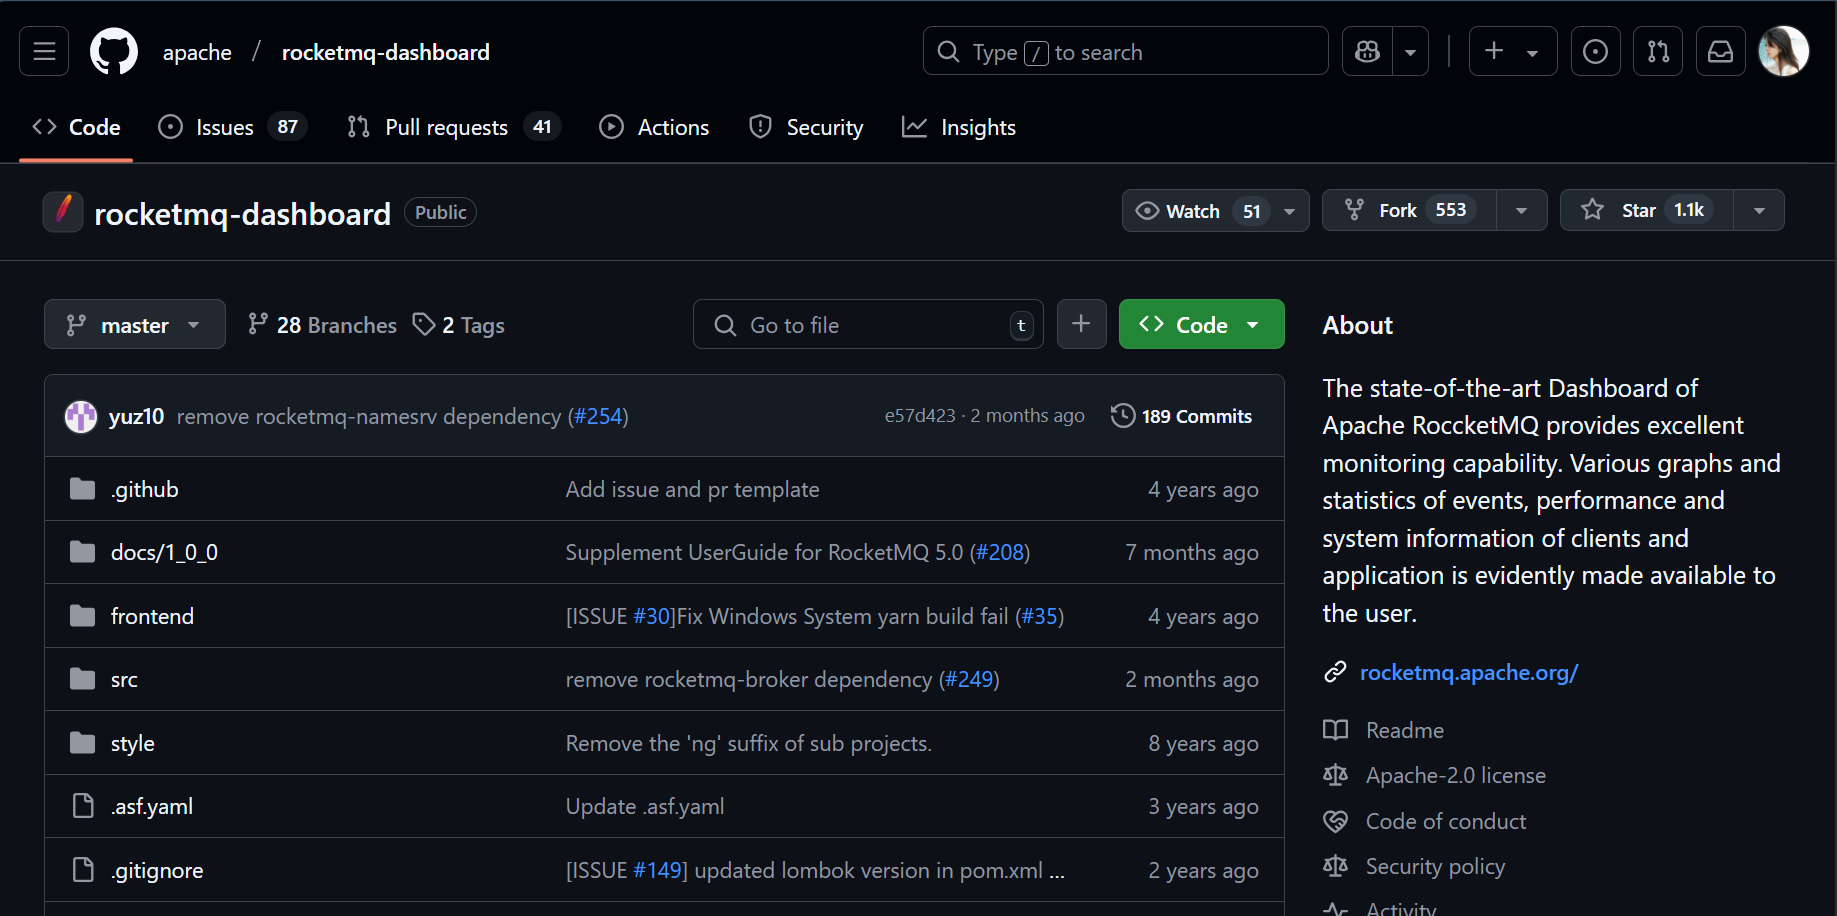Open the pull requests shortcut icon in header
Screen dimensions: 1837x916
pyautogui.click(x=1658, y=51)
